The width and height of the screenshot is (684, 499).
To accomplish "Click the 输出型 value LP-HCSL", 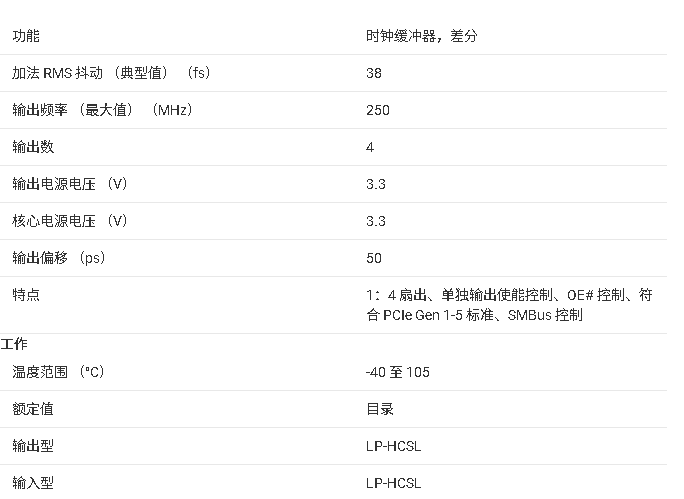I will pyautogui.click(x=393, y=446).
